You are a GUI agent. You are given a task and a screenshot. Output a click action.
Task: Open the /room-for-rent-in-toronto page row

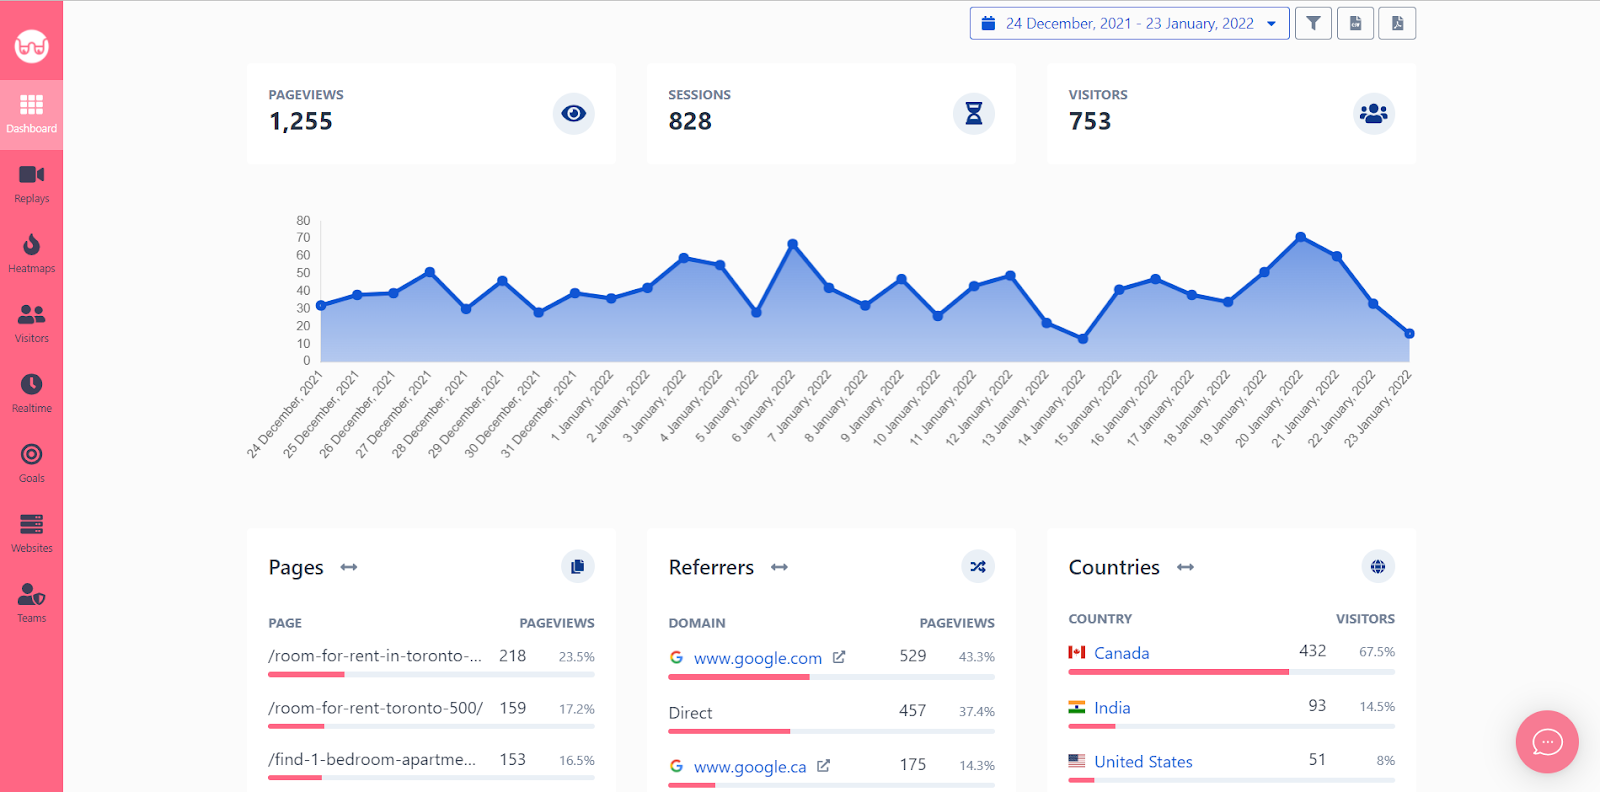tap(431, 660)
